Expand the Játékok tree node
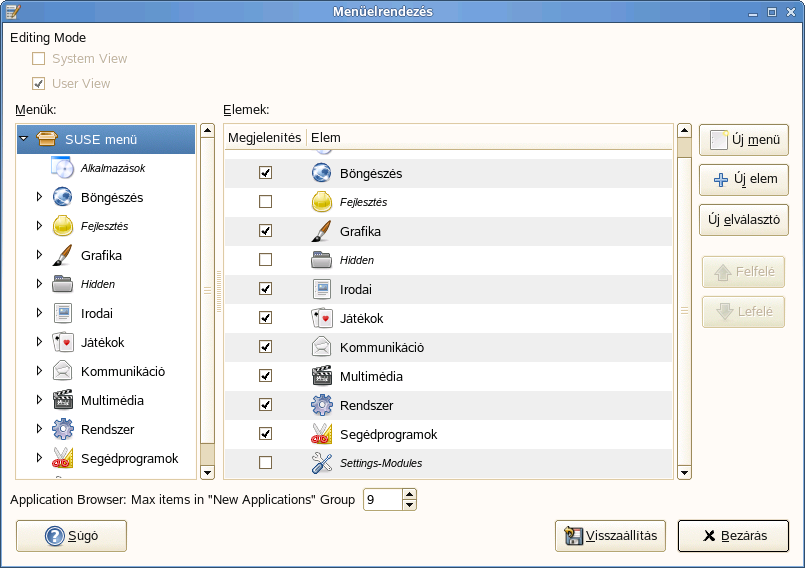Image resolution: width=805 pixels, height=568 pixels. pyautogui.click(x=39, y=342)
